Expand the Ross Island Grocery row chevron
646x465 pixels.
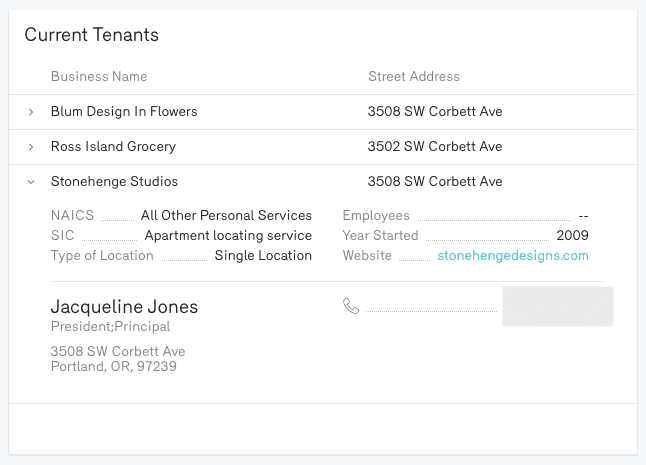[x=31, y=147]
